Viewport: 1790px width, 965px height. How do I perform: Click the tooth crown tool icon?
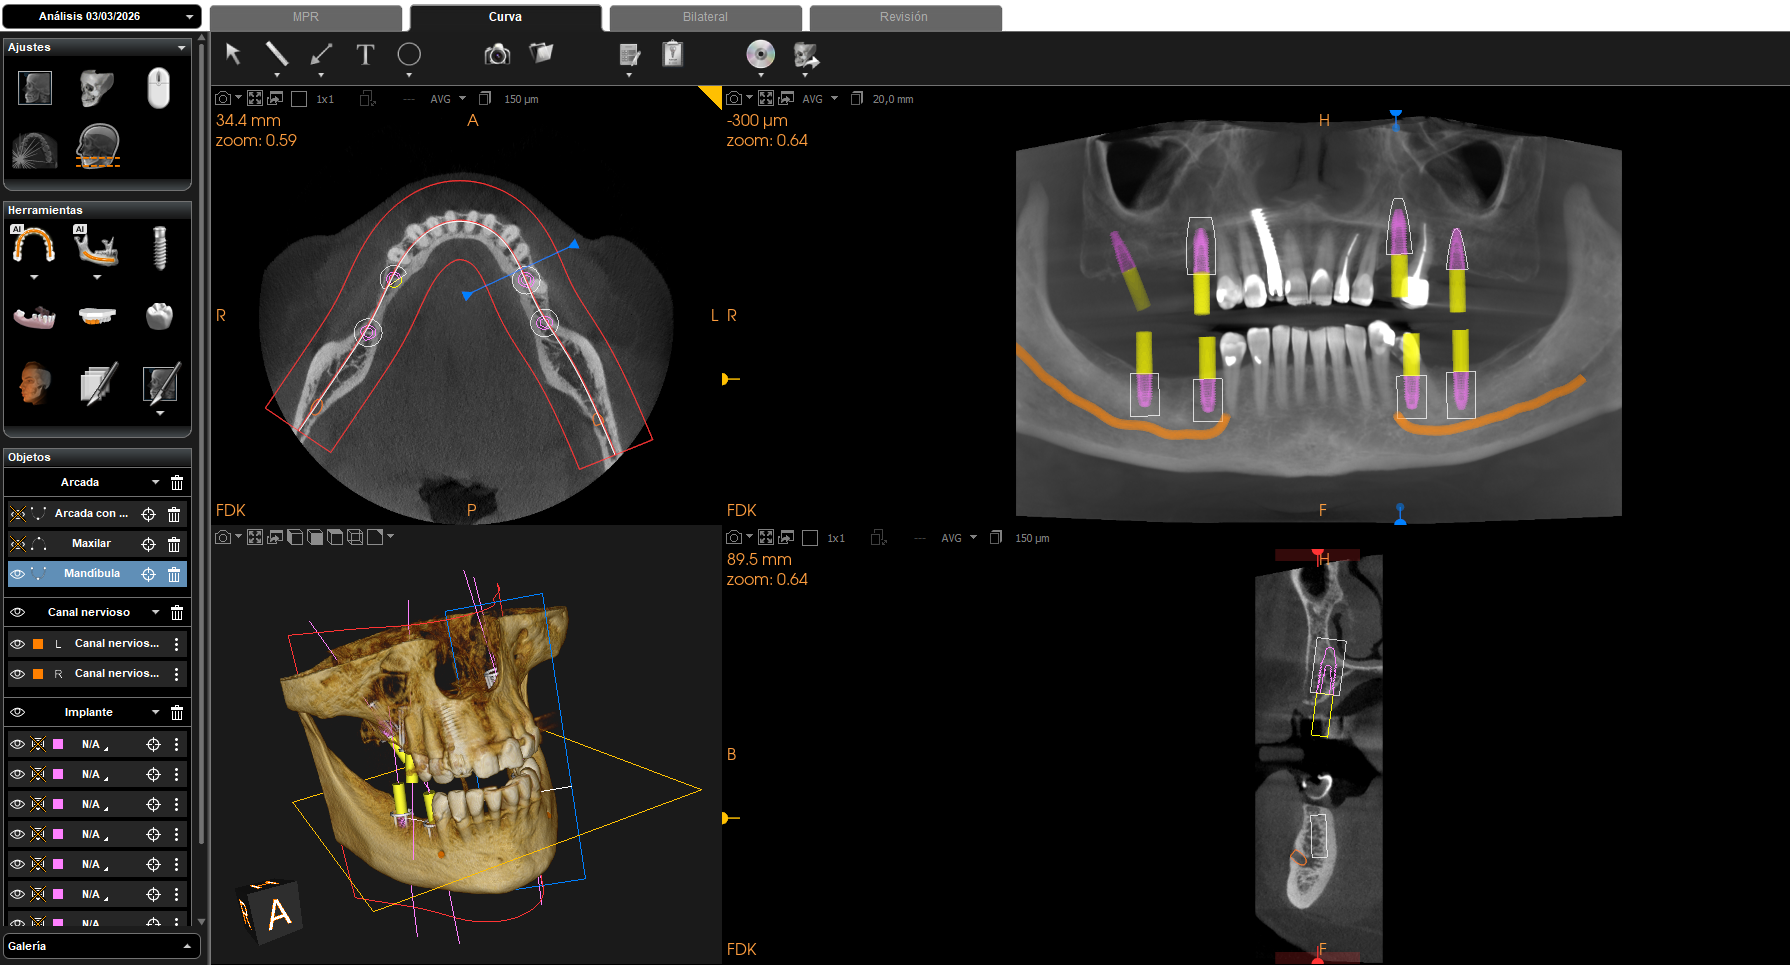pos(159,317)
